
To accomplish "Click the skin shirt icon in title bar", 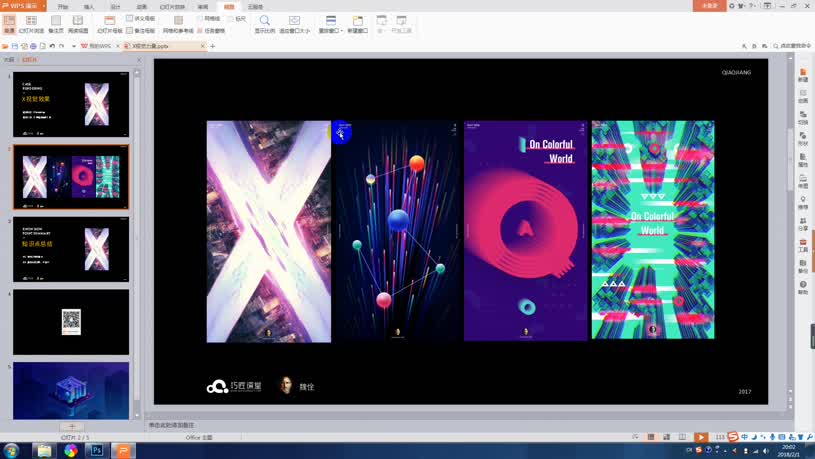I will 741,6.
